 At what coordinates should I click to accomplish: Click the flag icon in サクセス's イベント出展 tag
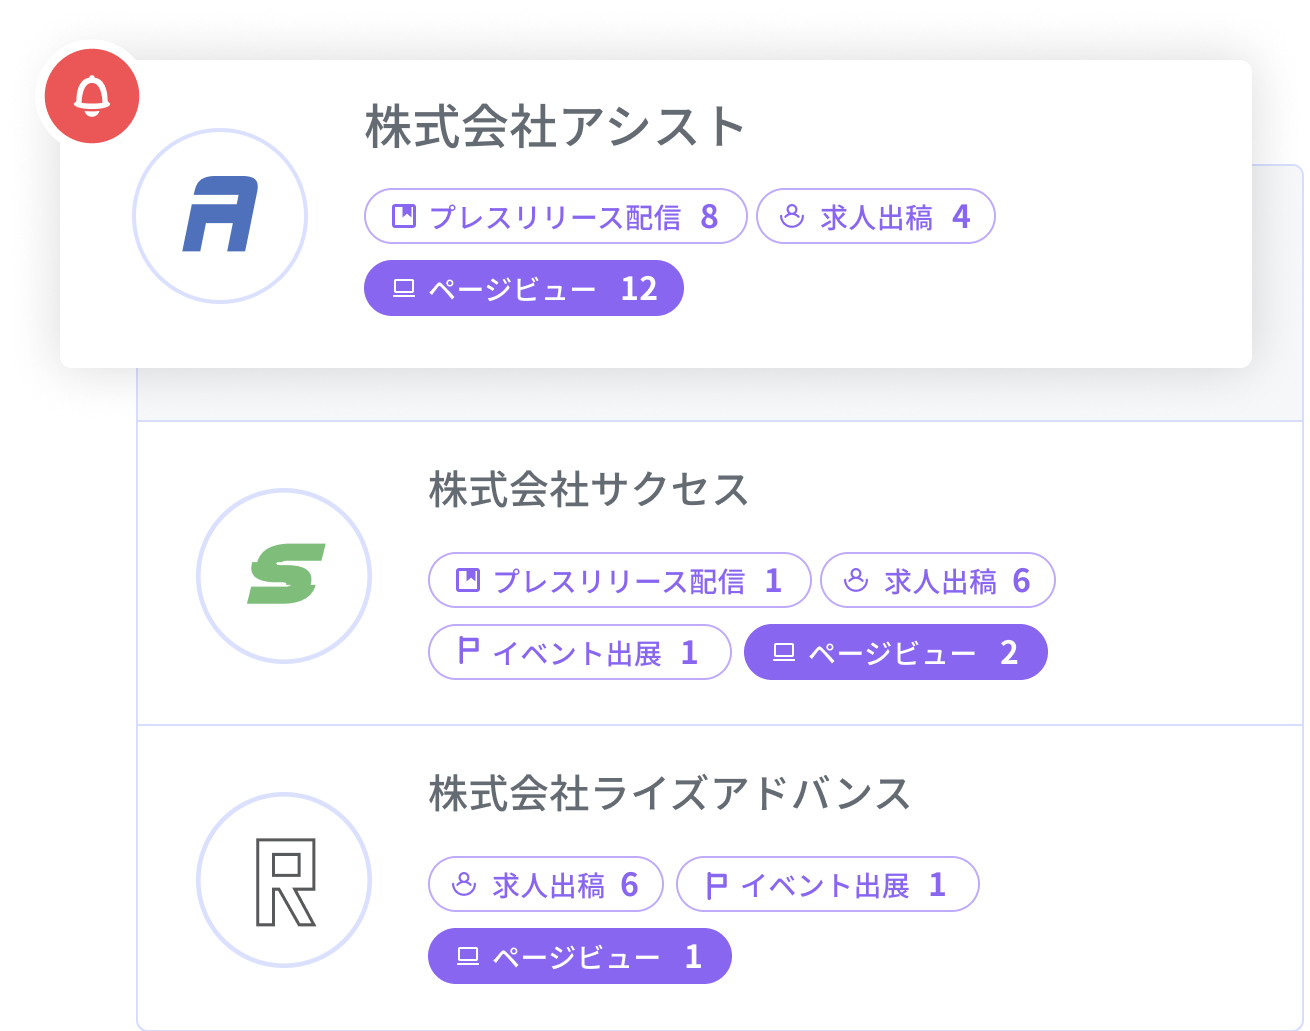467,652
